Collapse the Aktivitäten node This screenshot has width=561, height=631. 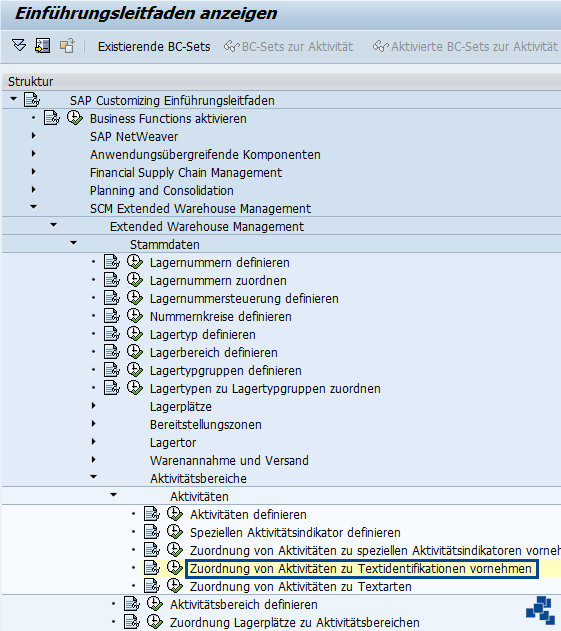[x=114, y=495]
